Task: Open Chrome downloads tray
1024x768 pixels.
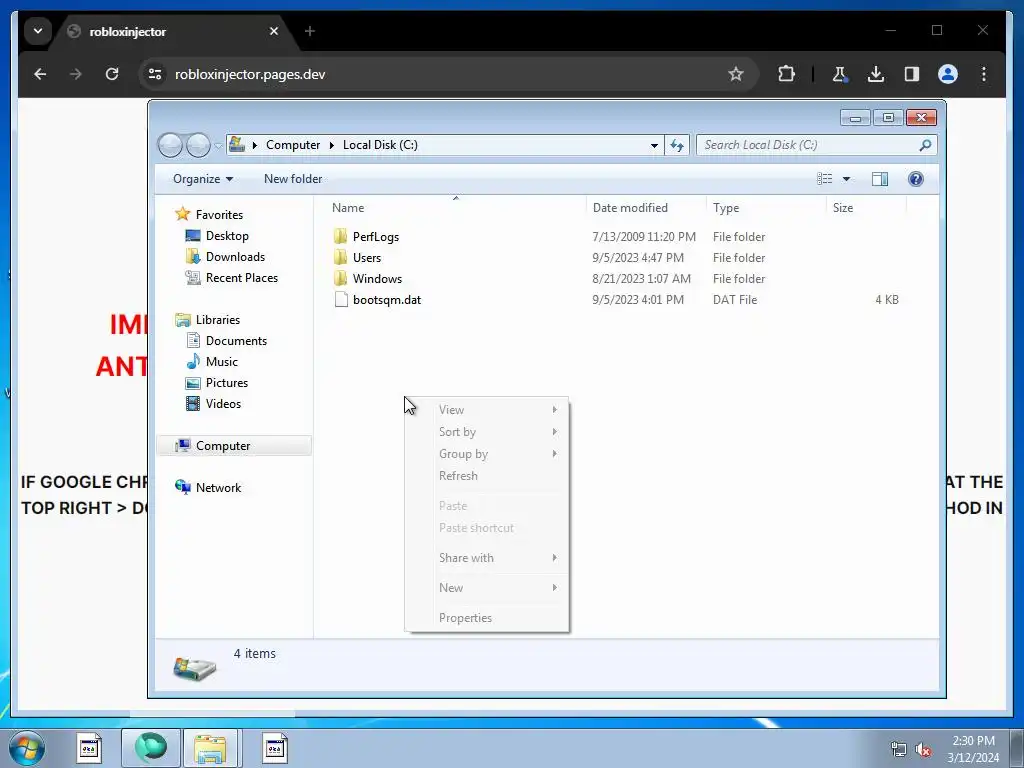Action: (x=876, y=74)
